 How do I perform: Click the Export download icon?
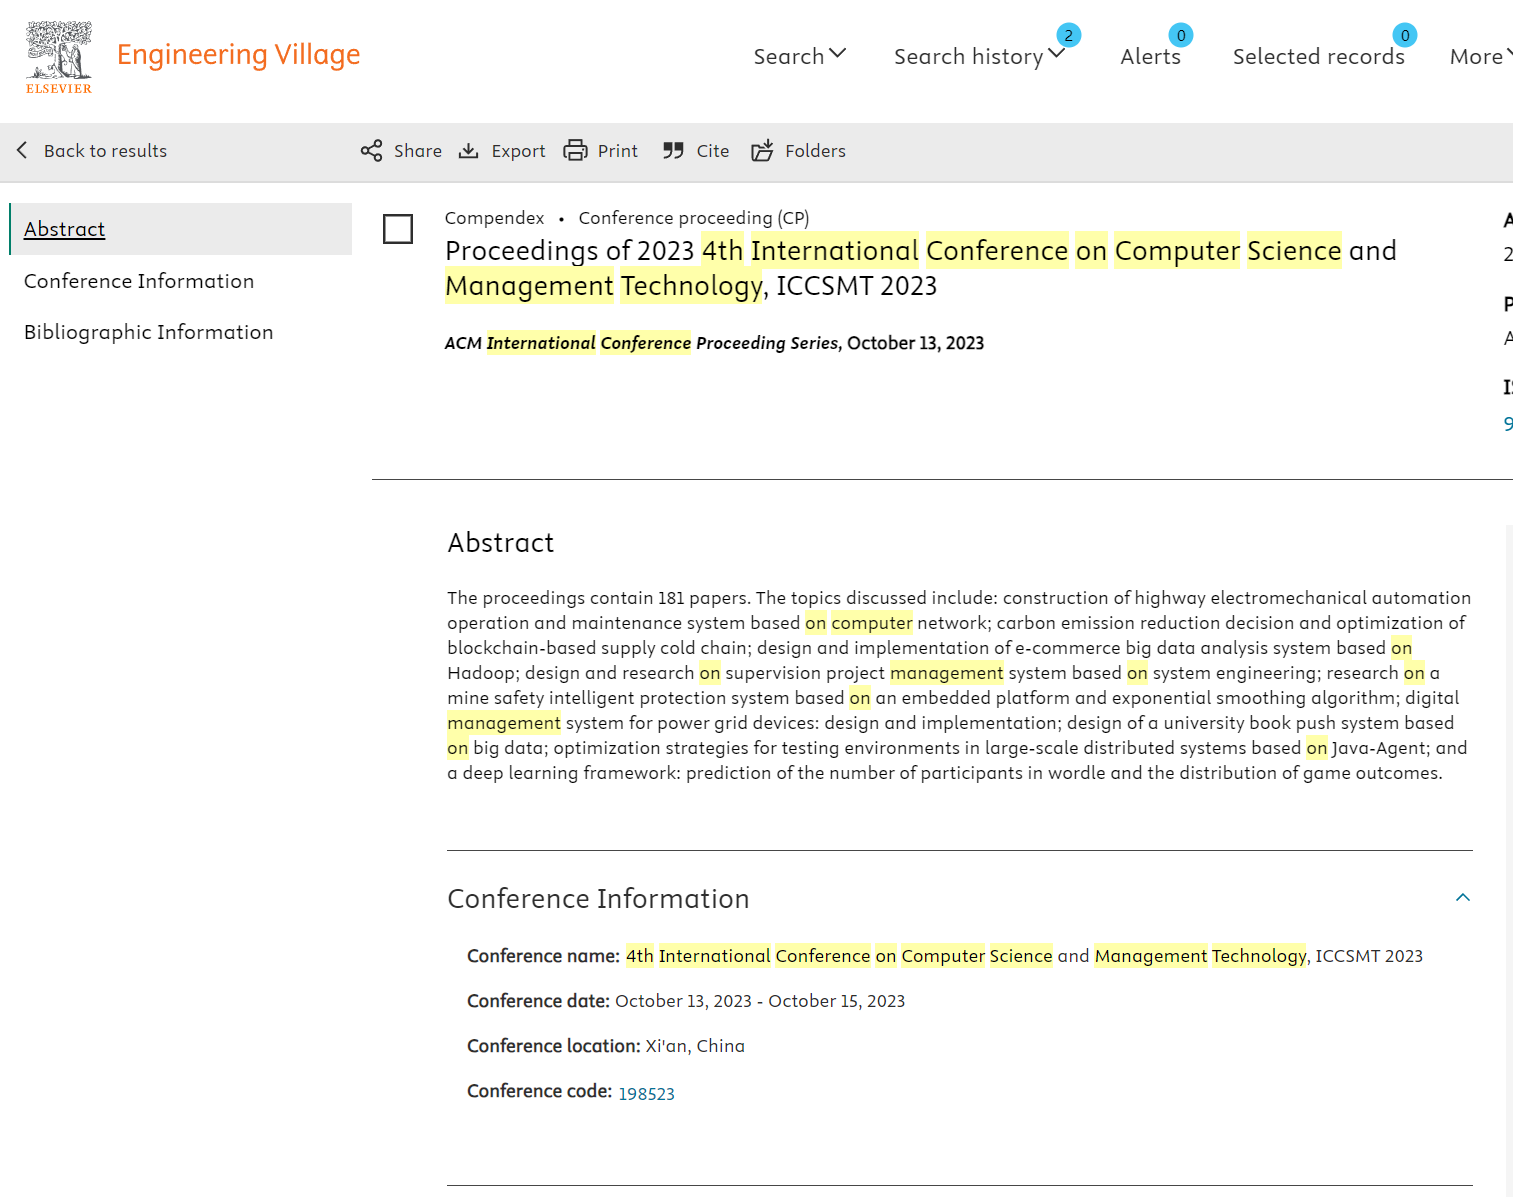click(468, 151)
